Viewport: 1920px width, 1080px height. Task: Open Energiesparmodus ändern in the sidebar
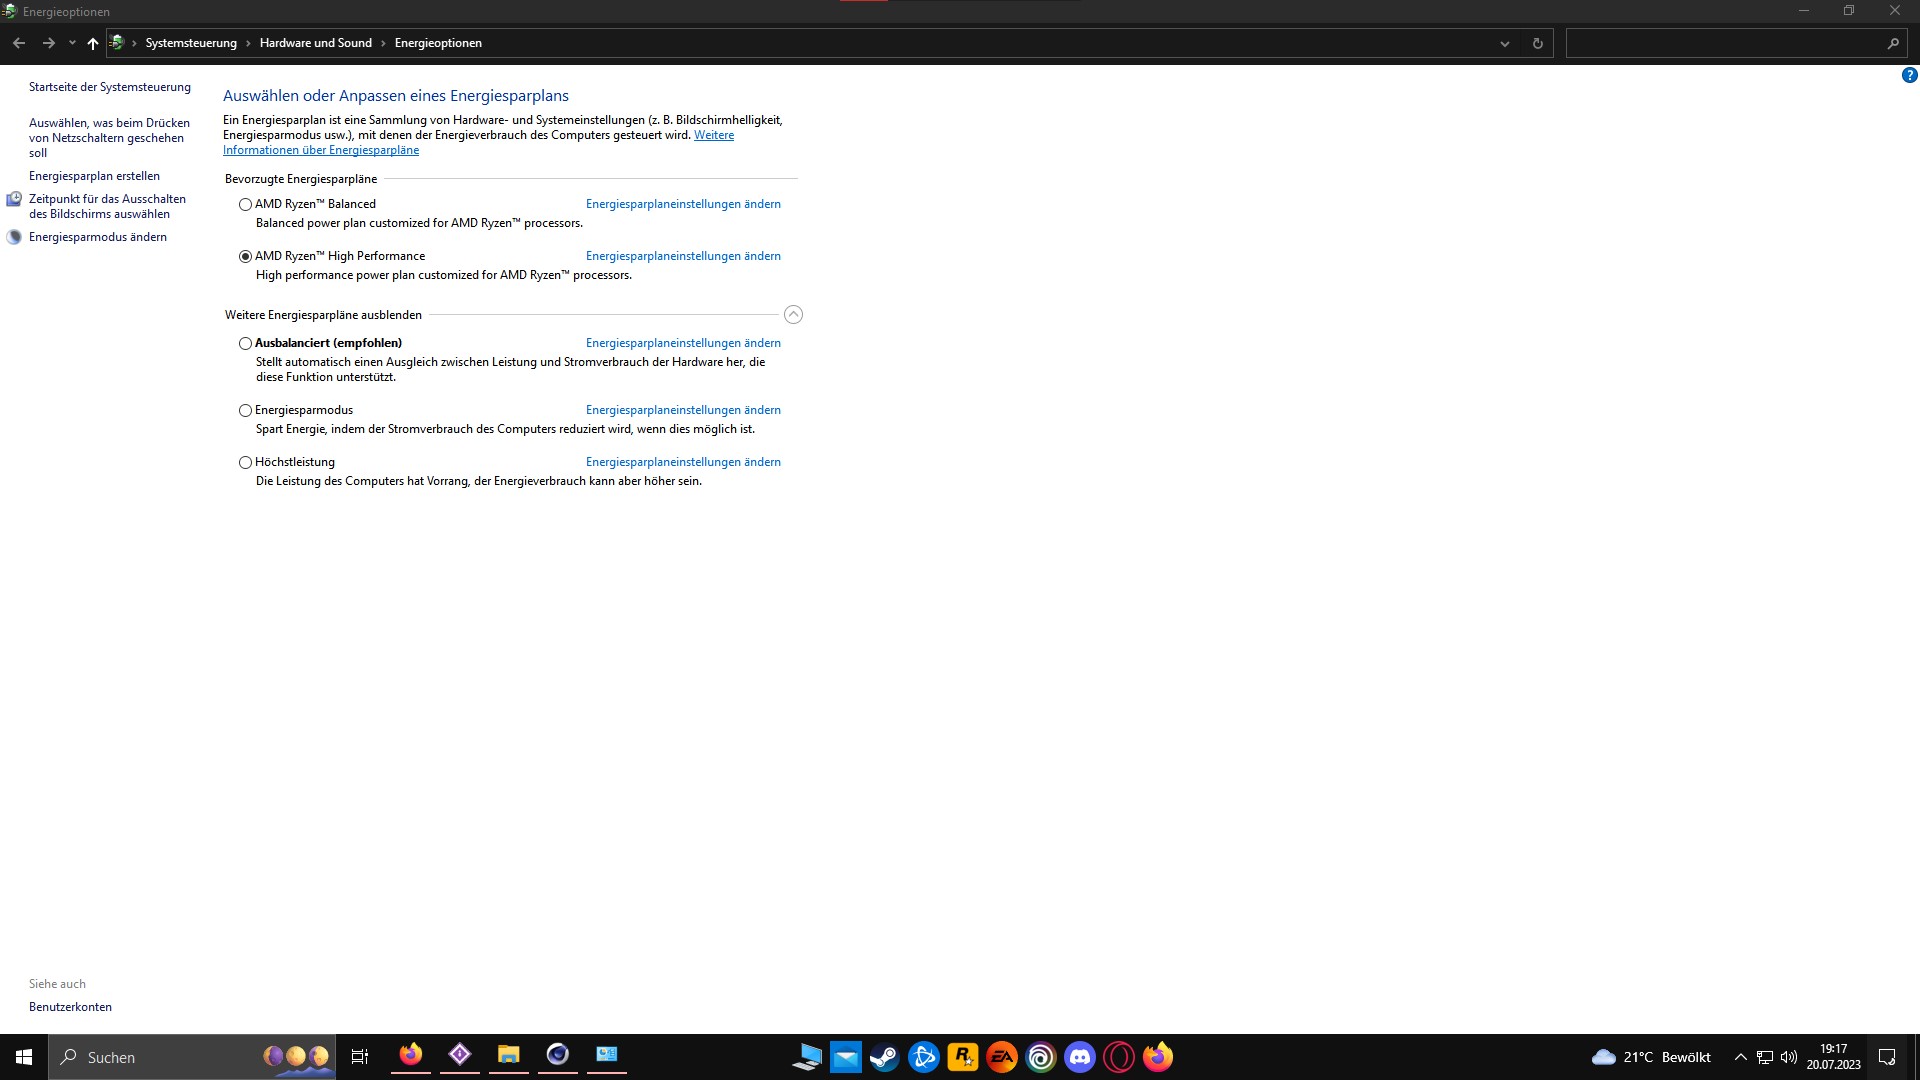[x=98, y=237]
